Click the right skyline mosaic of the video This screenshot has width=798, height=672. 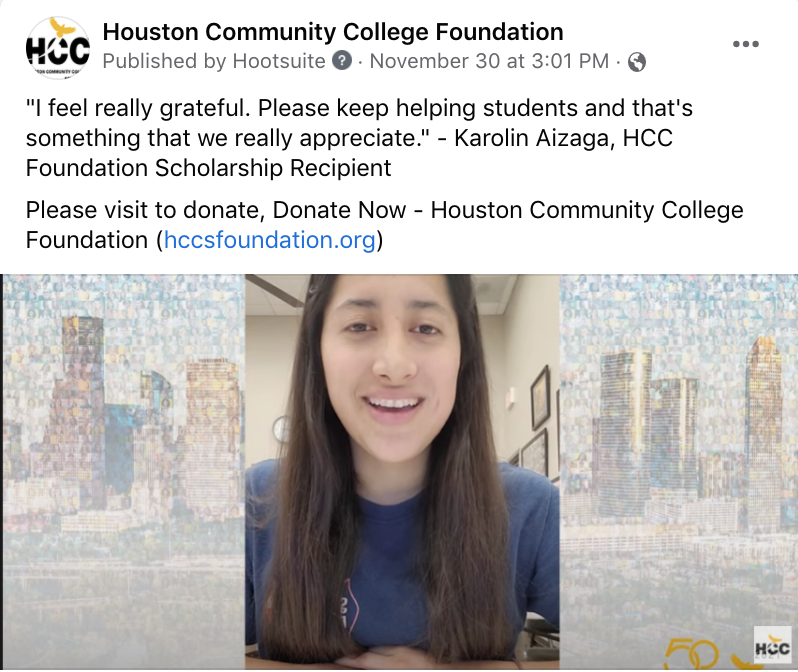678,471
